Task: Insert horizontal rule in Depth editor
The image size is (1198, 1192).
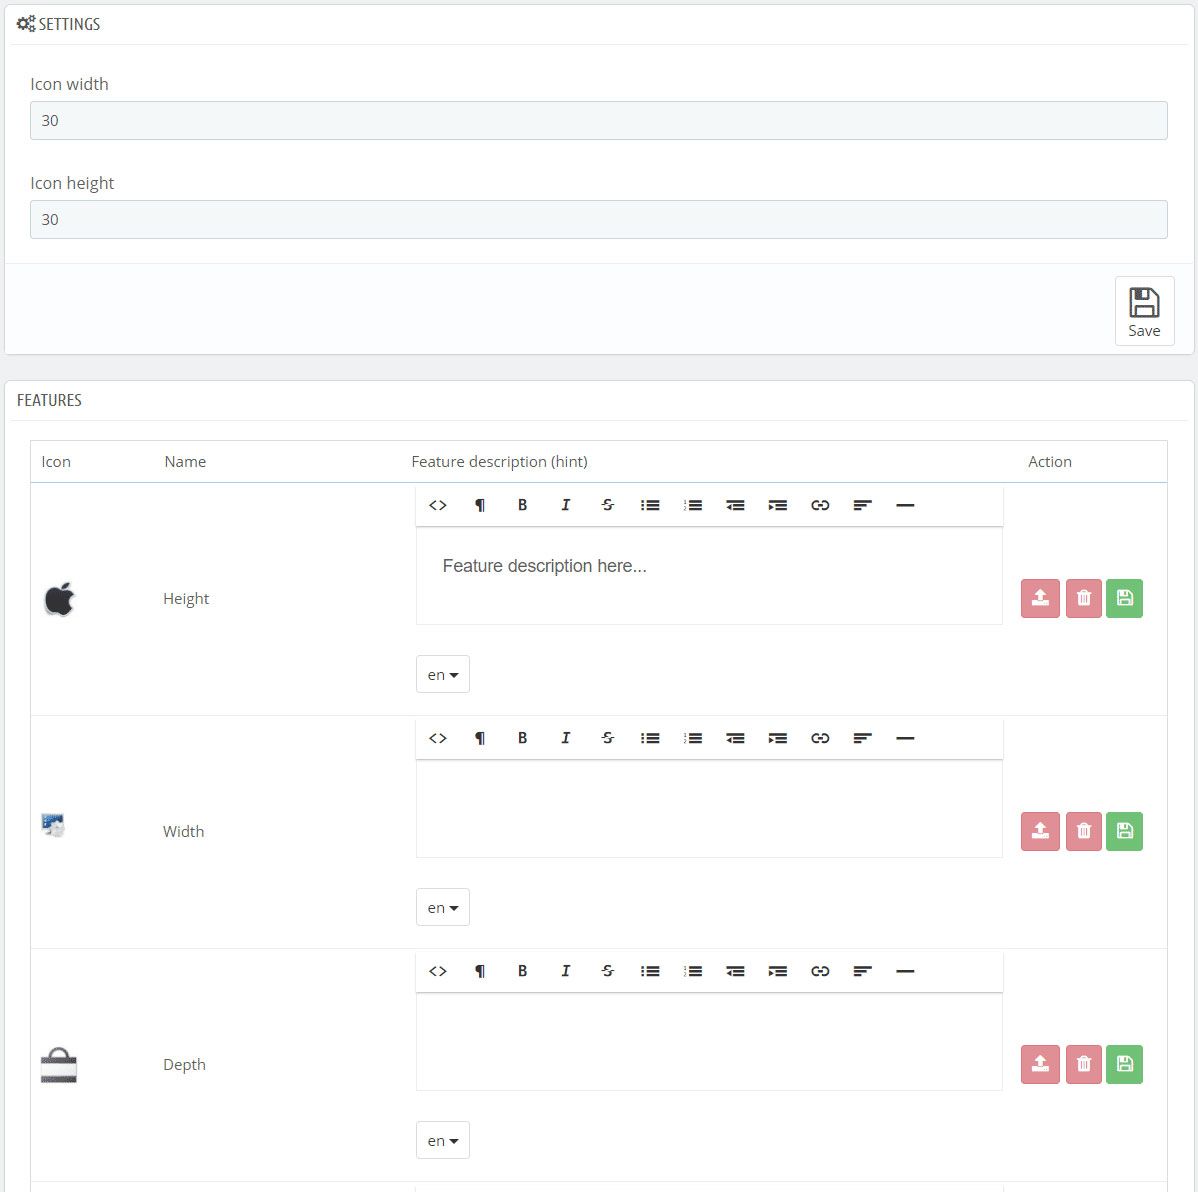Action: (x=905, y=971)
